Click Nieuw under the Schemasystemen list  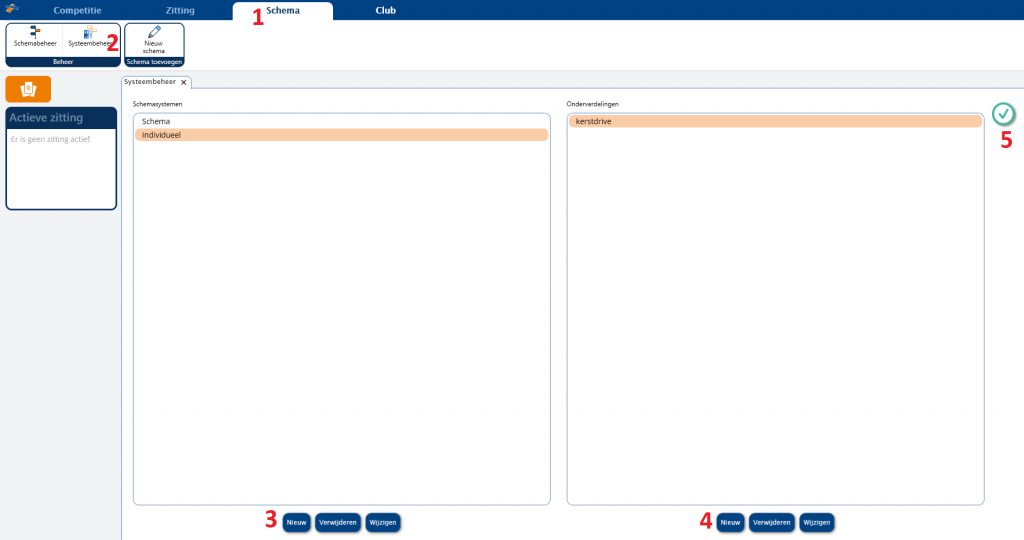click(296, 522)
